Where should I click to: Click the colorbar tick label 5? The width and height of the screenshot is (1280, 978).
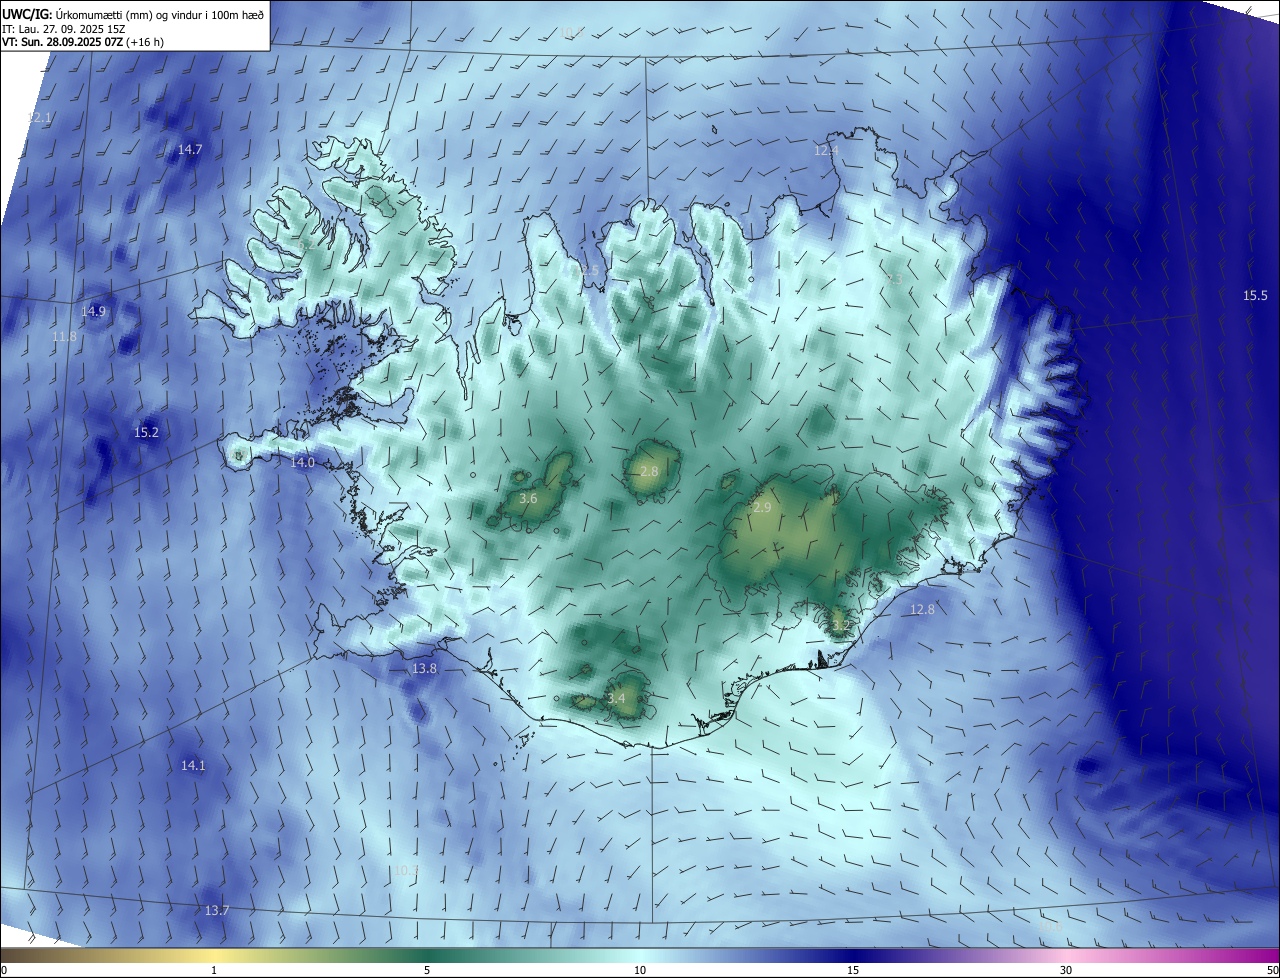(427, 970)
